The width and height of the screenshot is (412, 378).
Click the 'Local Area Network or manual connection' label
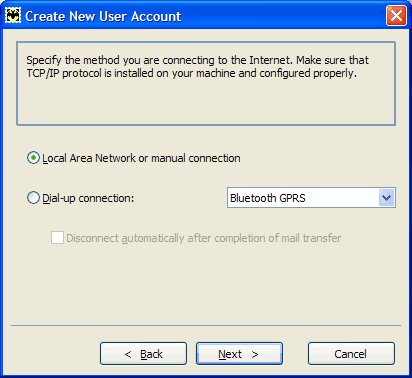(x=141, y=158)
